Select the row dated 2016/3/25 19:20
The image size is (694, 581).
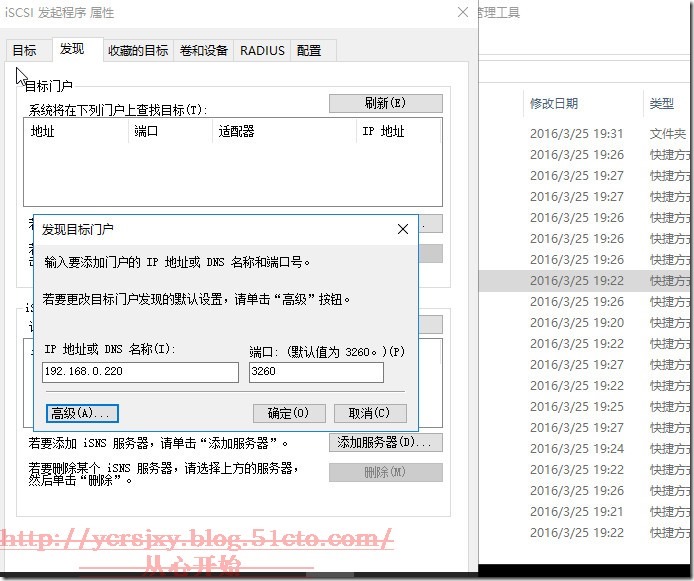(x=585, y=323)
